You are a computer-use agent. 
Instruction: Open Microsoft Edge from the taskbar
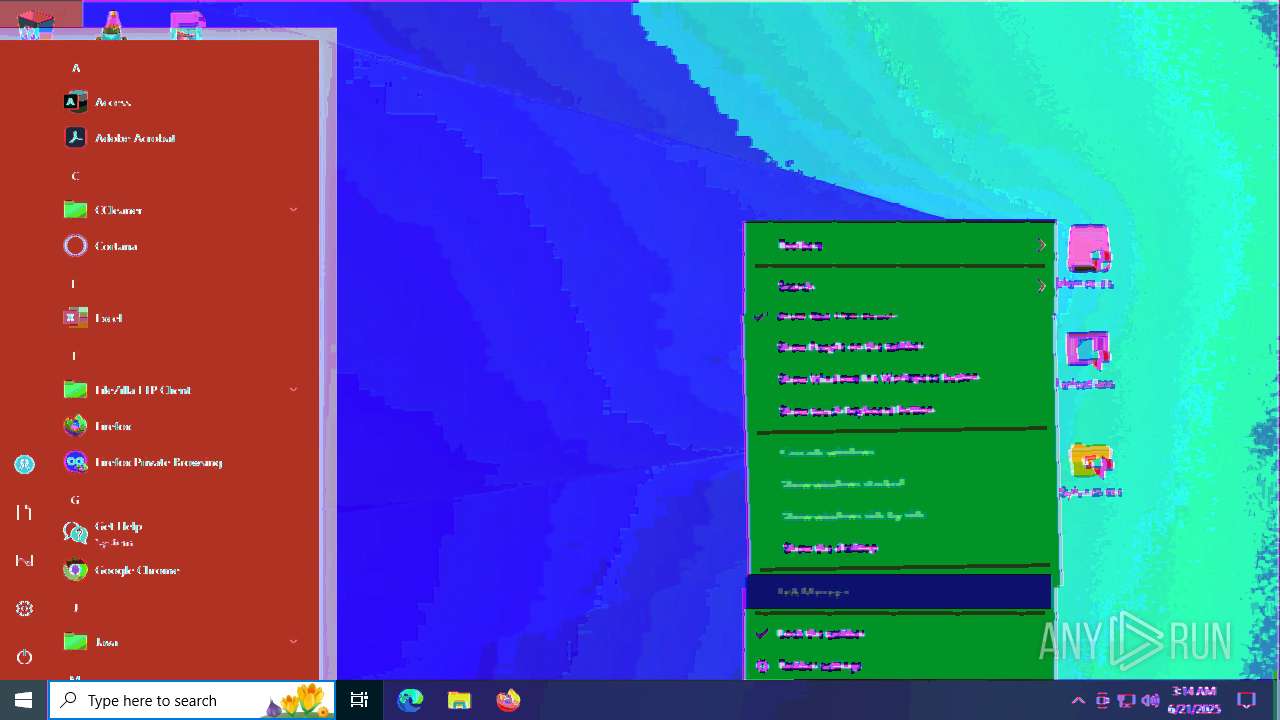click(410, 700)
